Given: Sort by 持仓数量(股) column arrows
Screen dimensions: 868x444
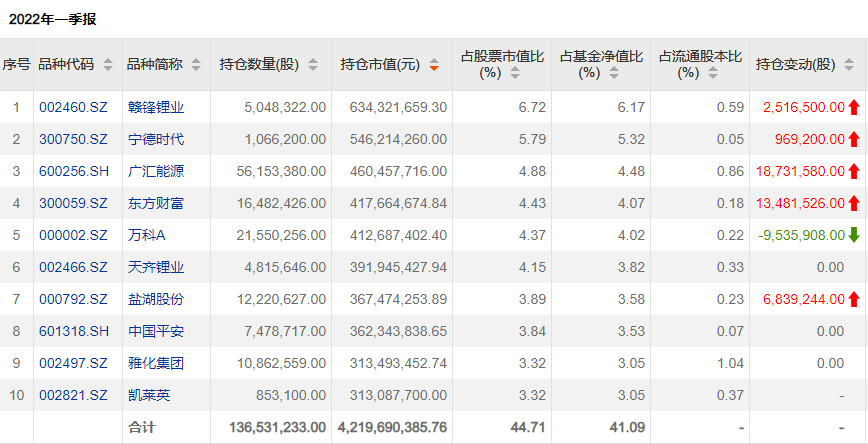Looking at the screenshot, I should coord(313,65).
